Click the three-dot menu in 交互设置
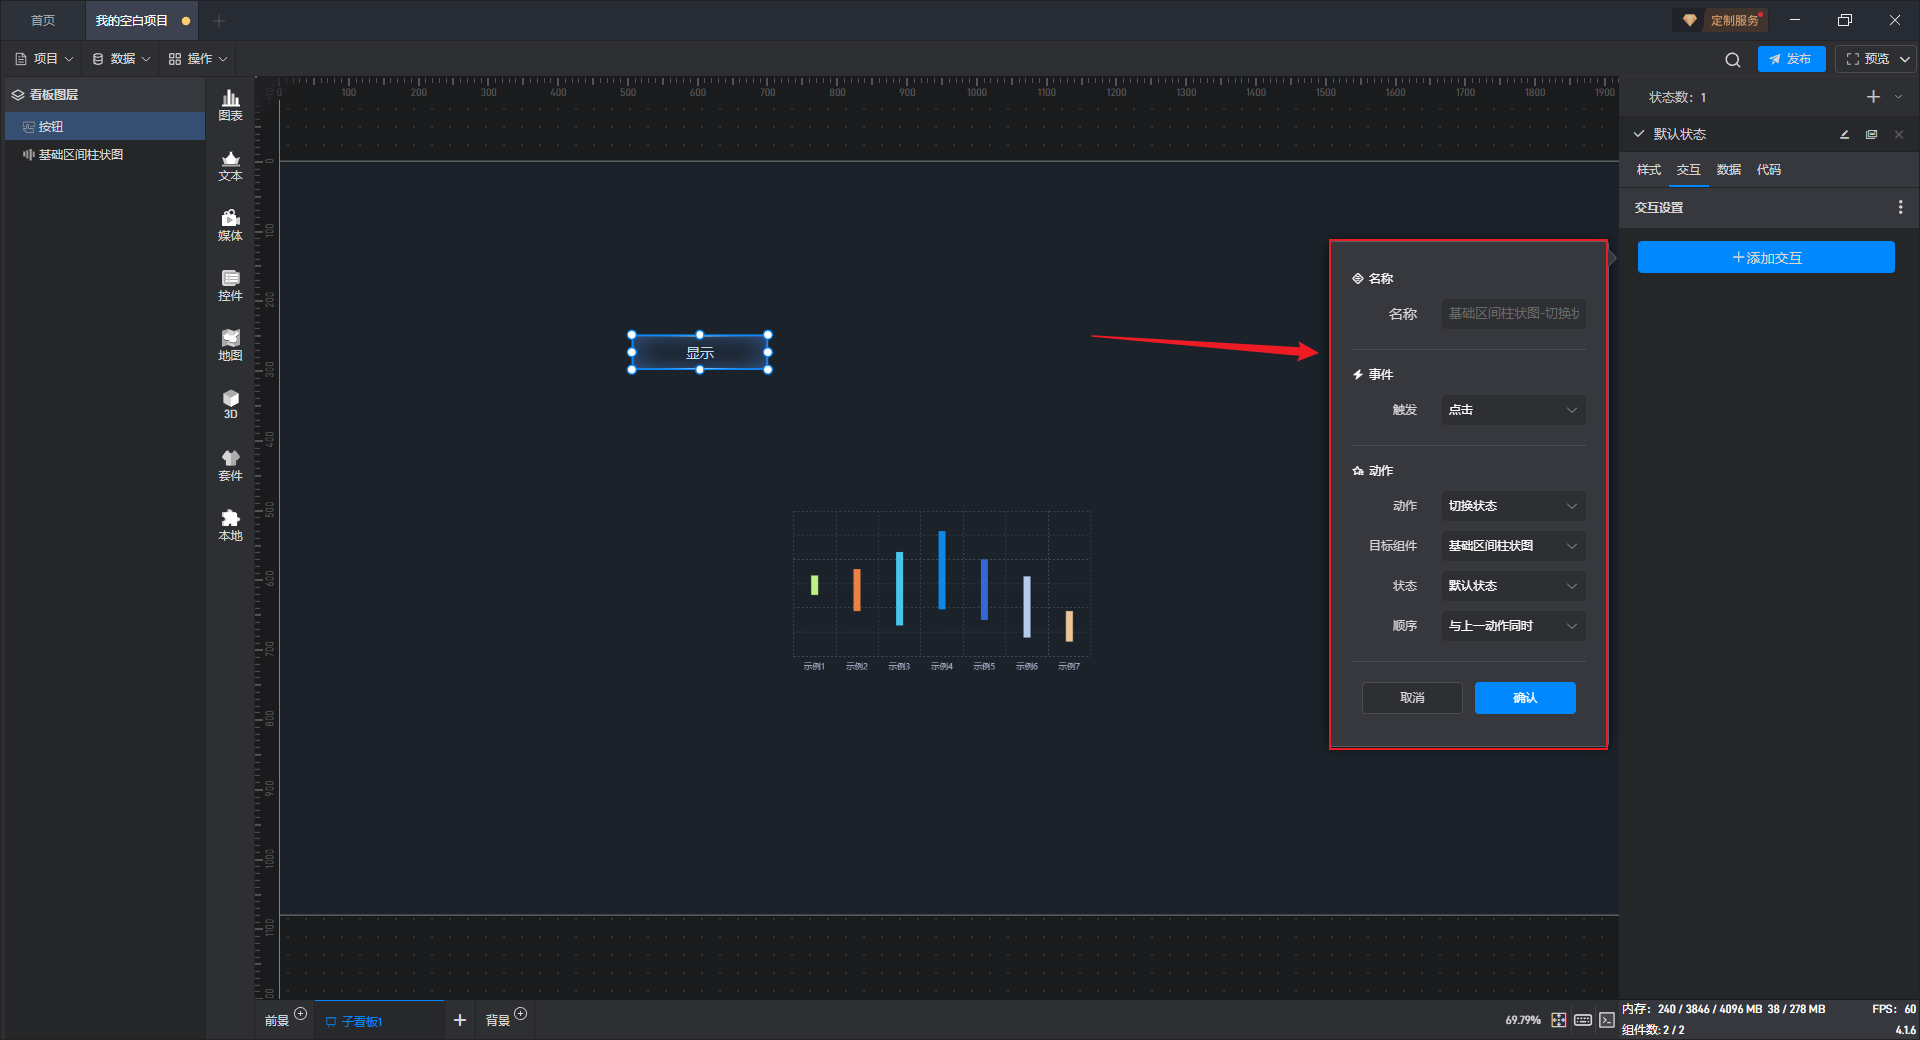Viewport: 1920px width, 1040px height. tap(1900, 207)
